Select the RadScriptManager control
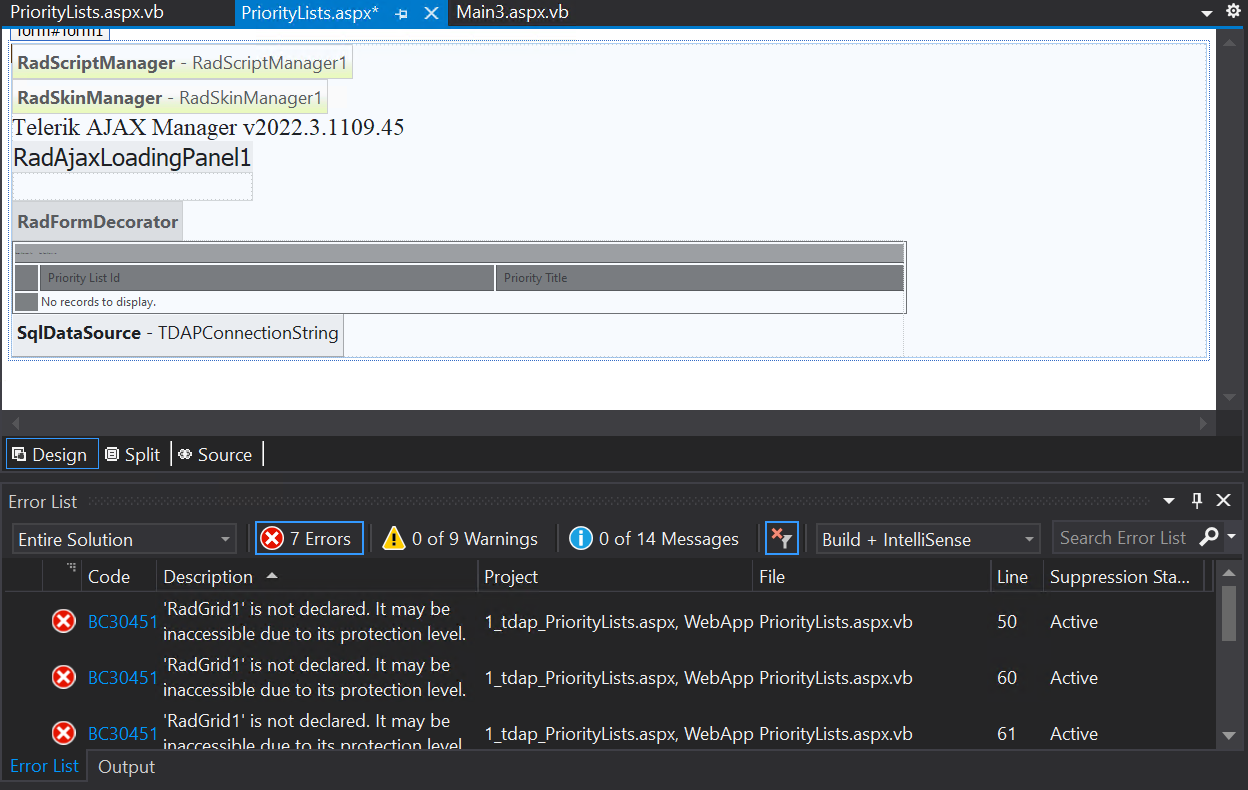This screenshot has height=790, width=1248. pyautogui.click(x=182, y=62)
